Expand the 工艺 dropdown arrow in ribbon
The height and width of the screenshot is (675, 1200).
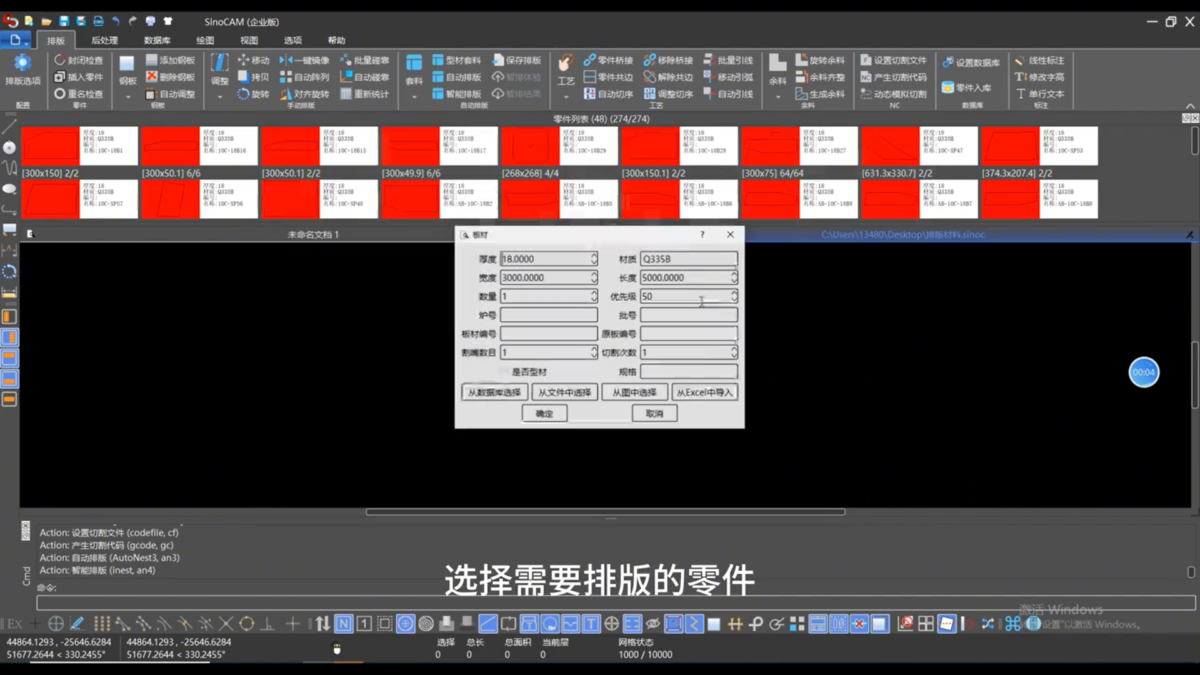pyautogui.click(x=566, y=97)
